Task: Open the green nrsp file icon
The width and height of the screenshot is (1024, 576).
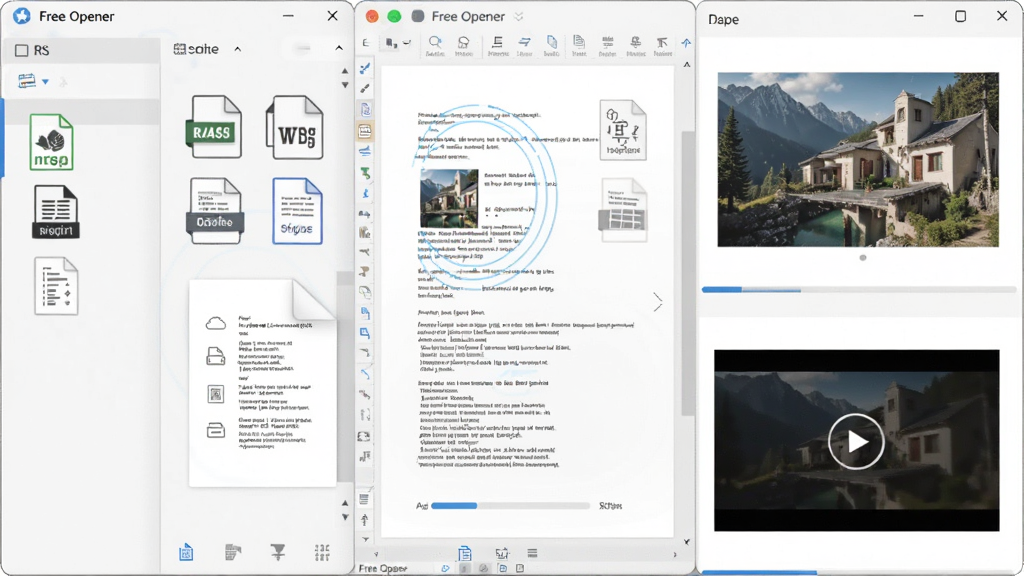Action: coord(52,142)
